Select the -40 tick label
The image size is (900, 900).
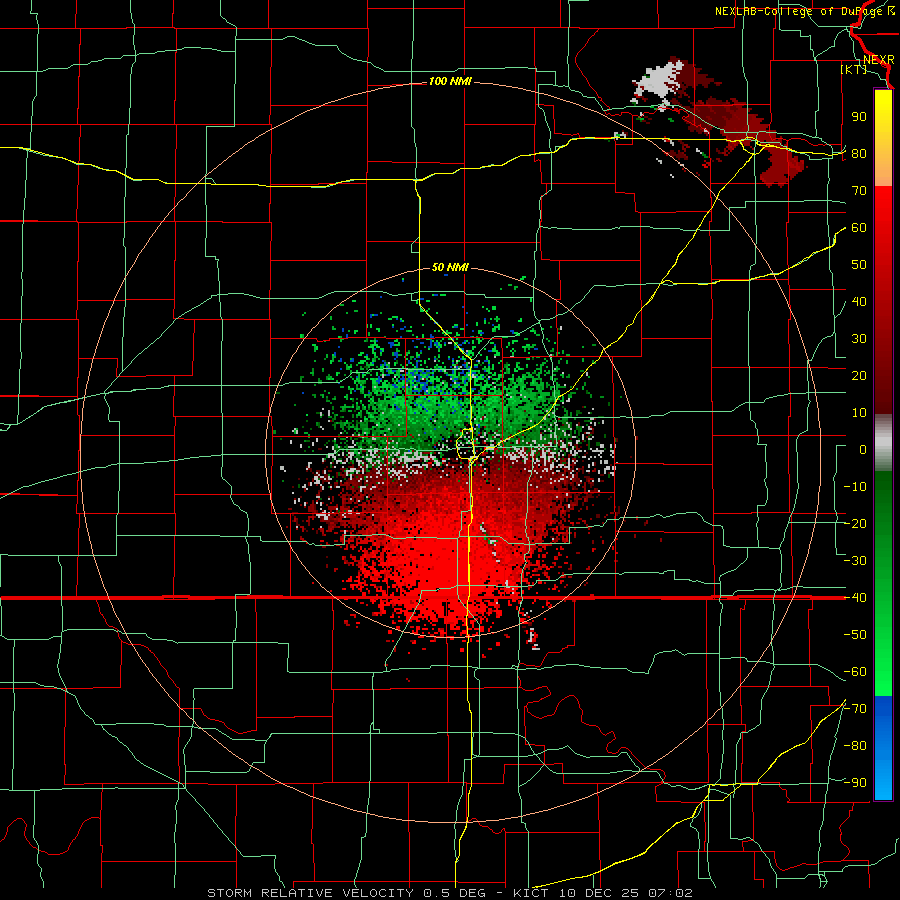(855, 598)
